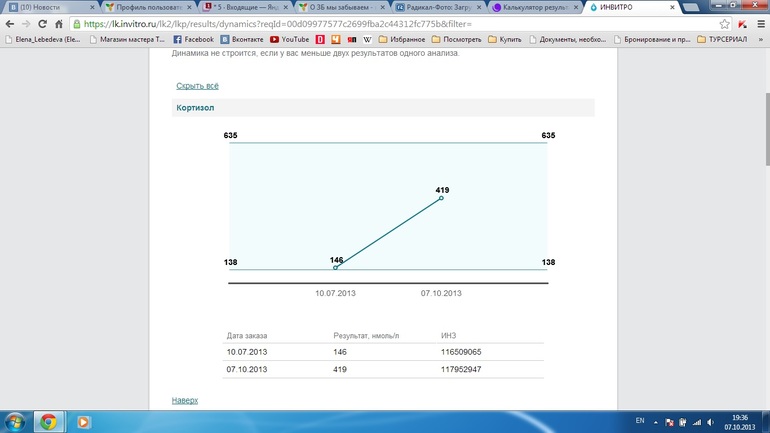This screenshot has height=433, width=770.
Task: Open Посмотреть bookmarks folder
Action: [457, 39]
